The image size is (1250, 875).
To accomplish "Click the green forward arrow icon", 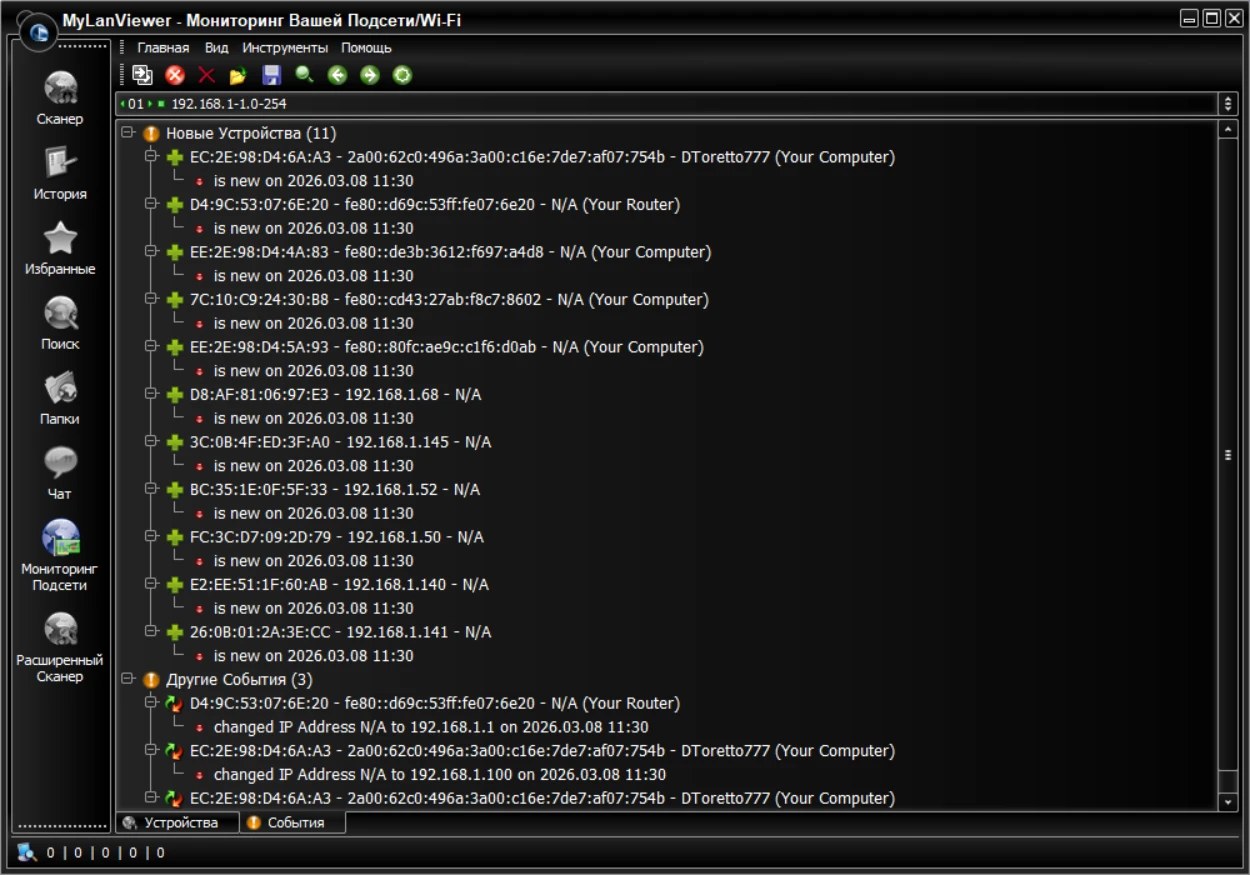I will click(x=370, y=75).
